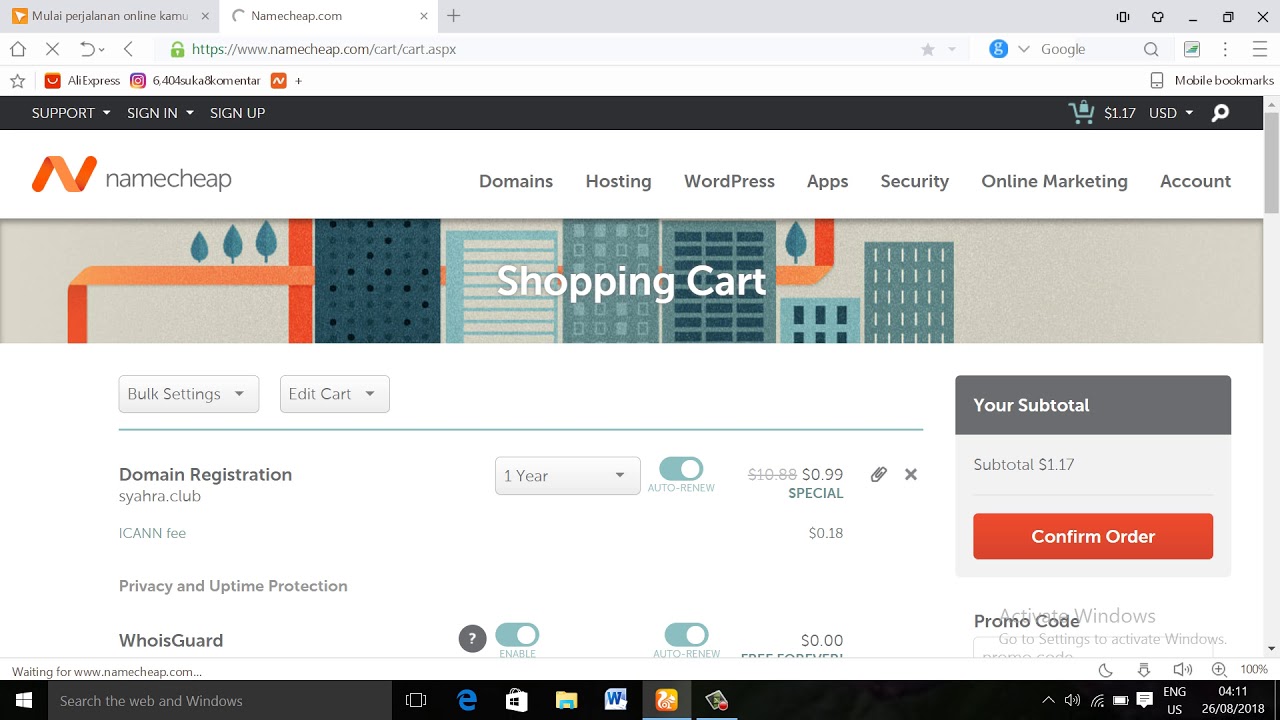Viewport: 1280px width, 720px height.
Task: Open the Edit Cart dropdown
Action: click(335, 394)
